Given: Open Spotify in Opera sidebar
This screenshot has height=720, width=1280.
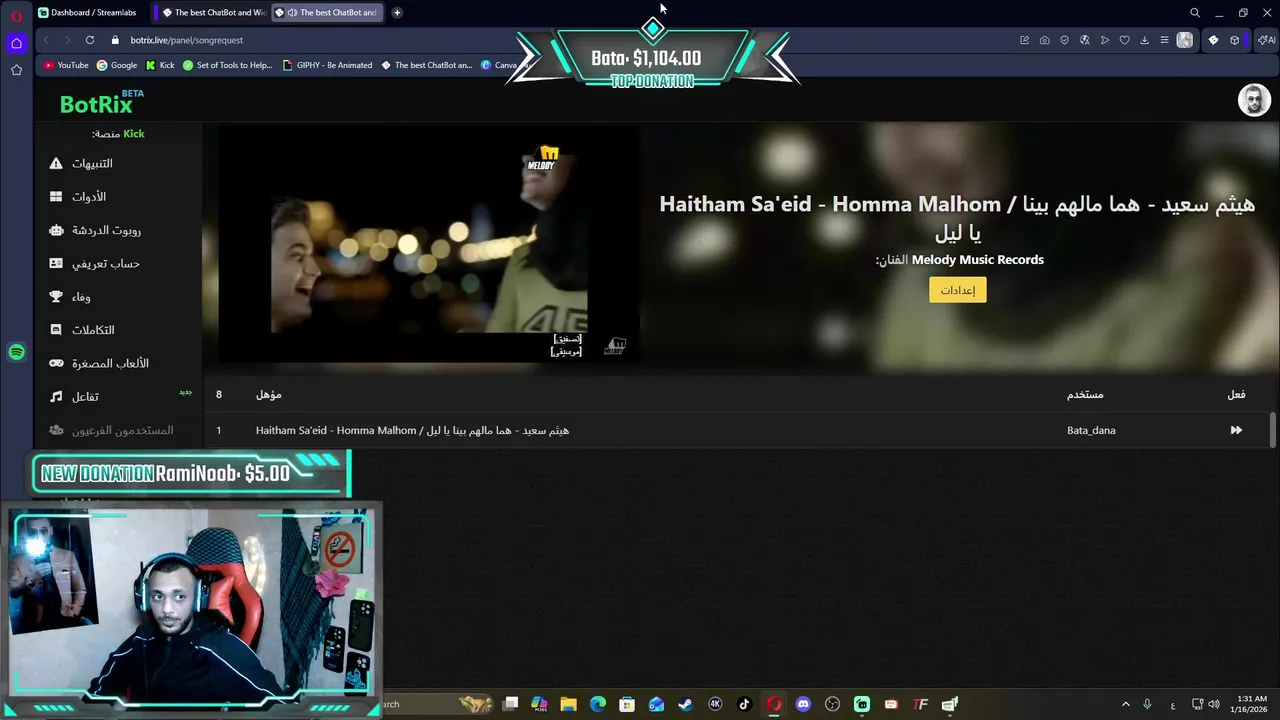Looking at the screenshot, I should pyautogui.click(x=16, y=352).
